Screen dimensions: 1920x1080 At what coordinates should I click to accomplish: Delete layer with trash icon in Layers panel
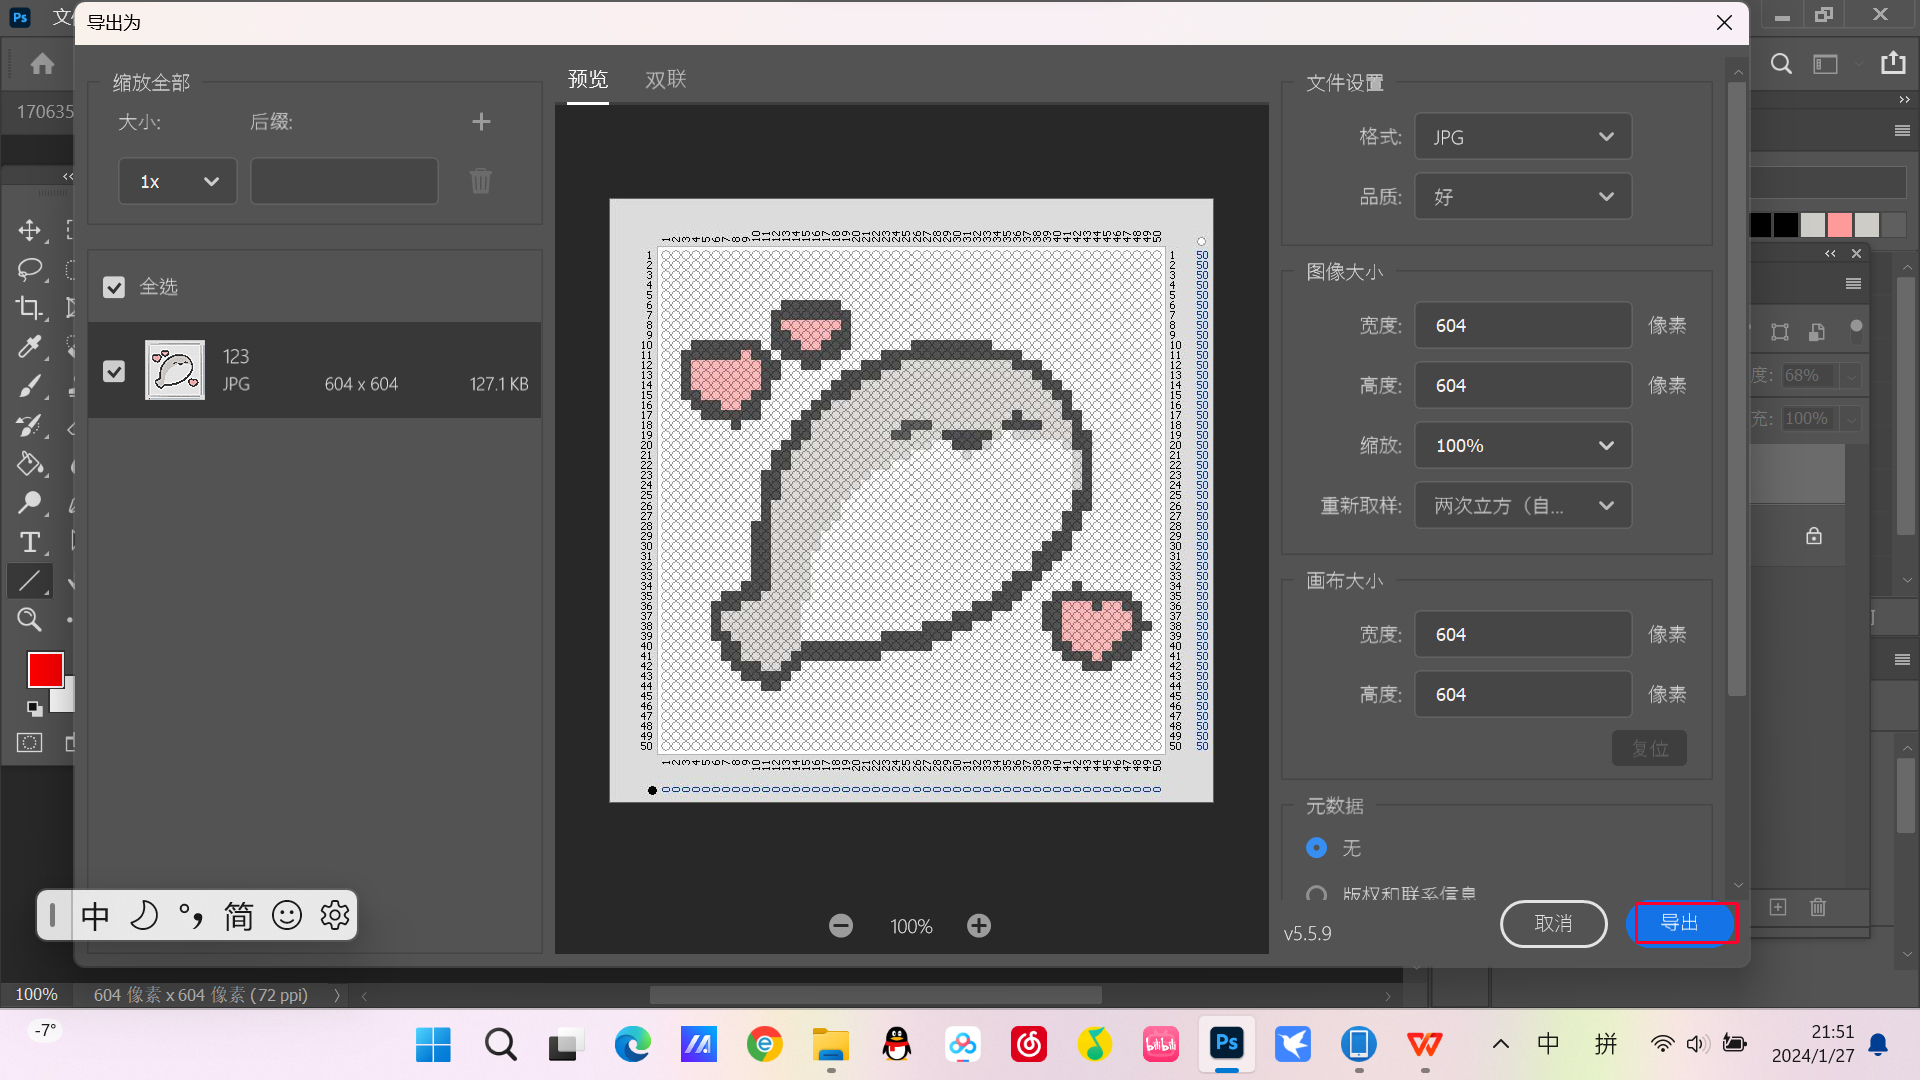[1818, 907]
